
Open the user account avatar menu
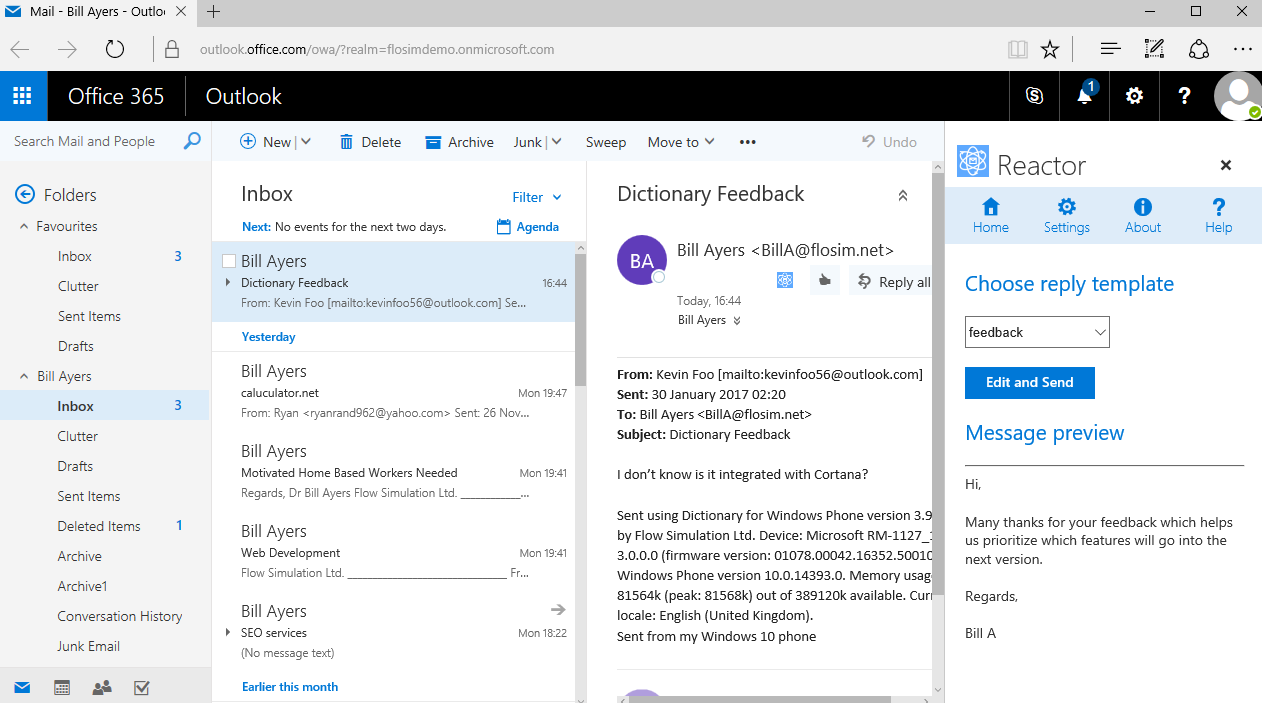point(1237,96)
